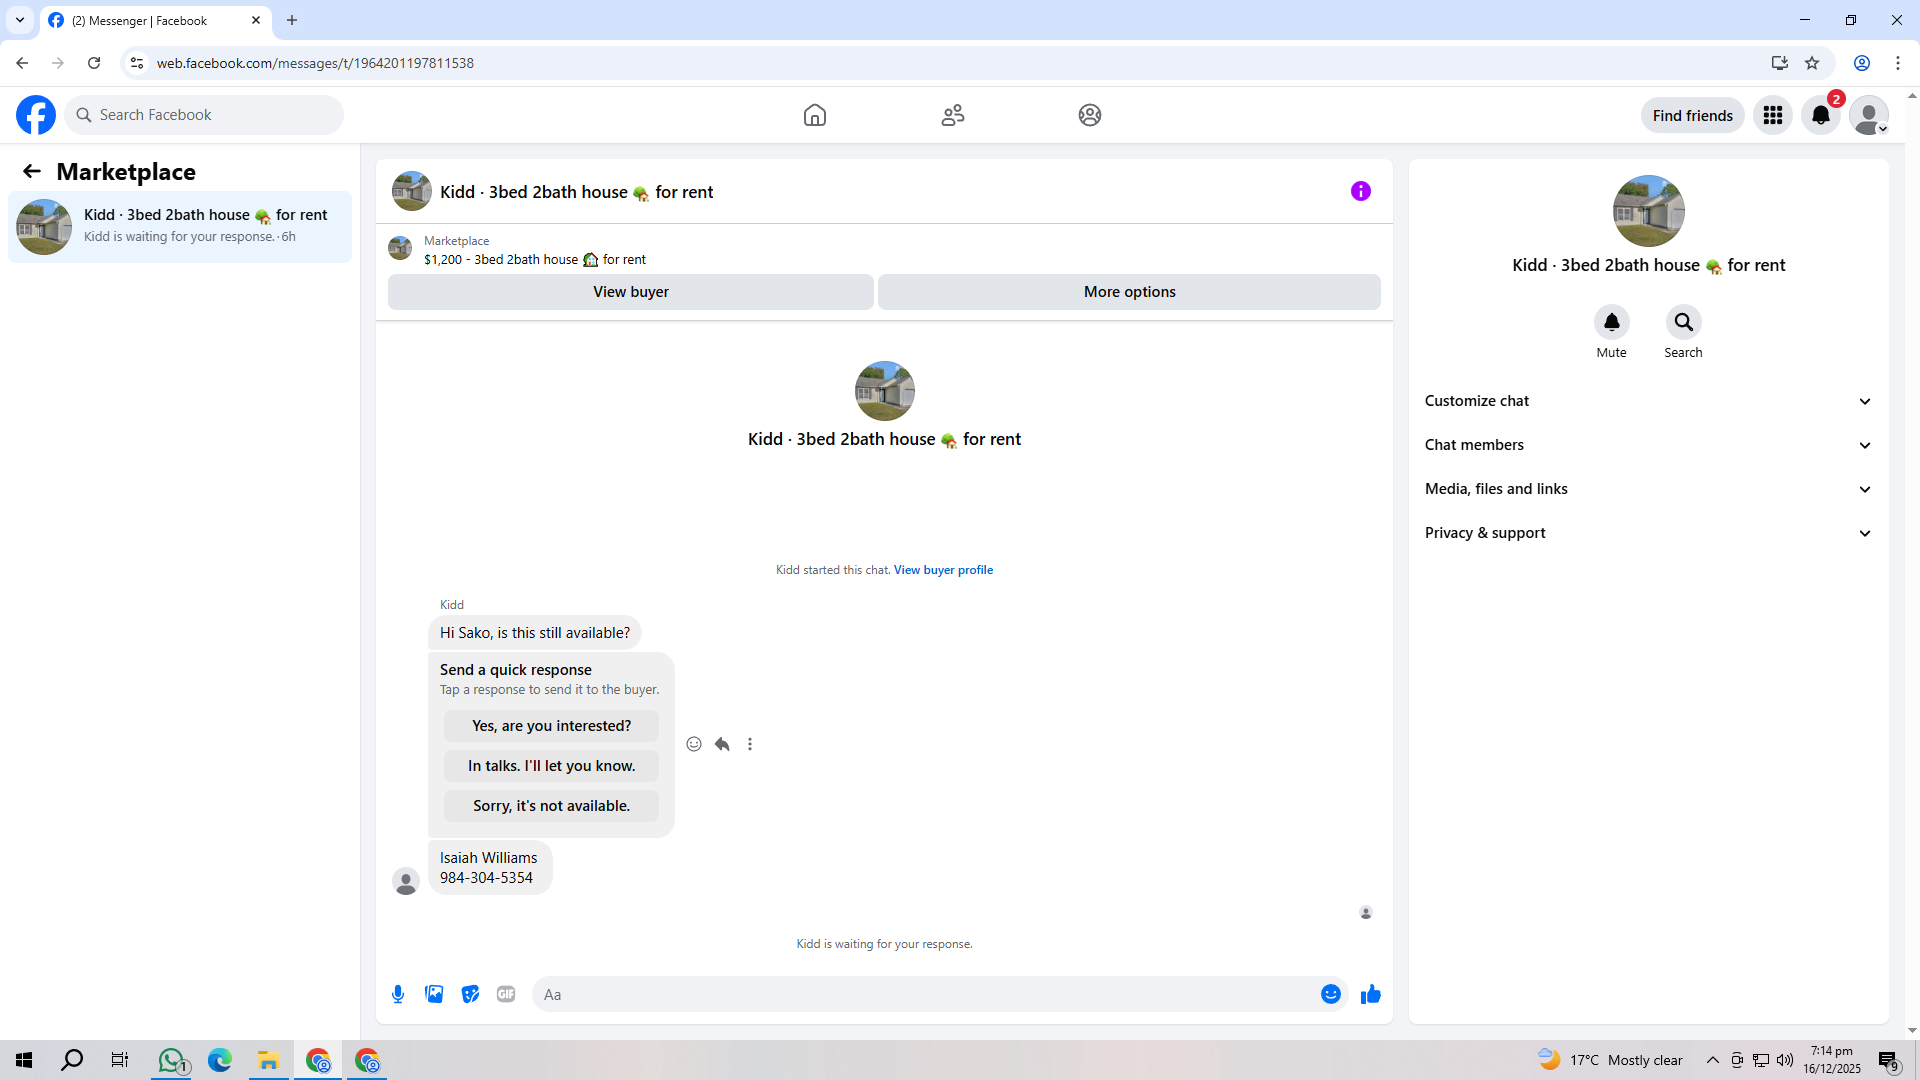Viewport: 1920px width, 1080px height.
Task: Send quick response 'Yes, are you interested?'
Action: pos(552,726)
